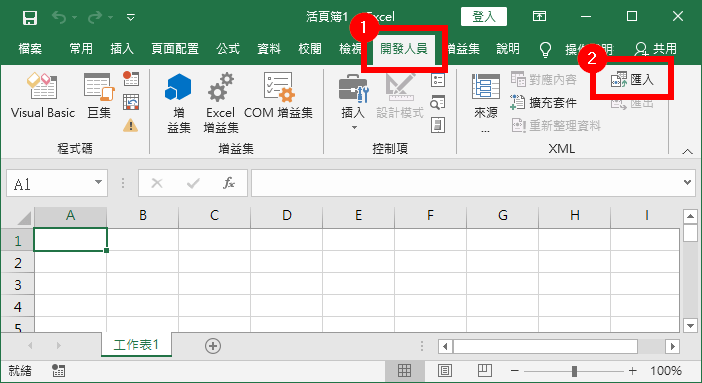The width and height of the screenshot is (702, 383).
Task: Open Quick Access Toolbar customize dropdown
Action: tap(131, 17)
